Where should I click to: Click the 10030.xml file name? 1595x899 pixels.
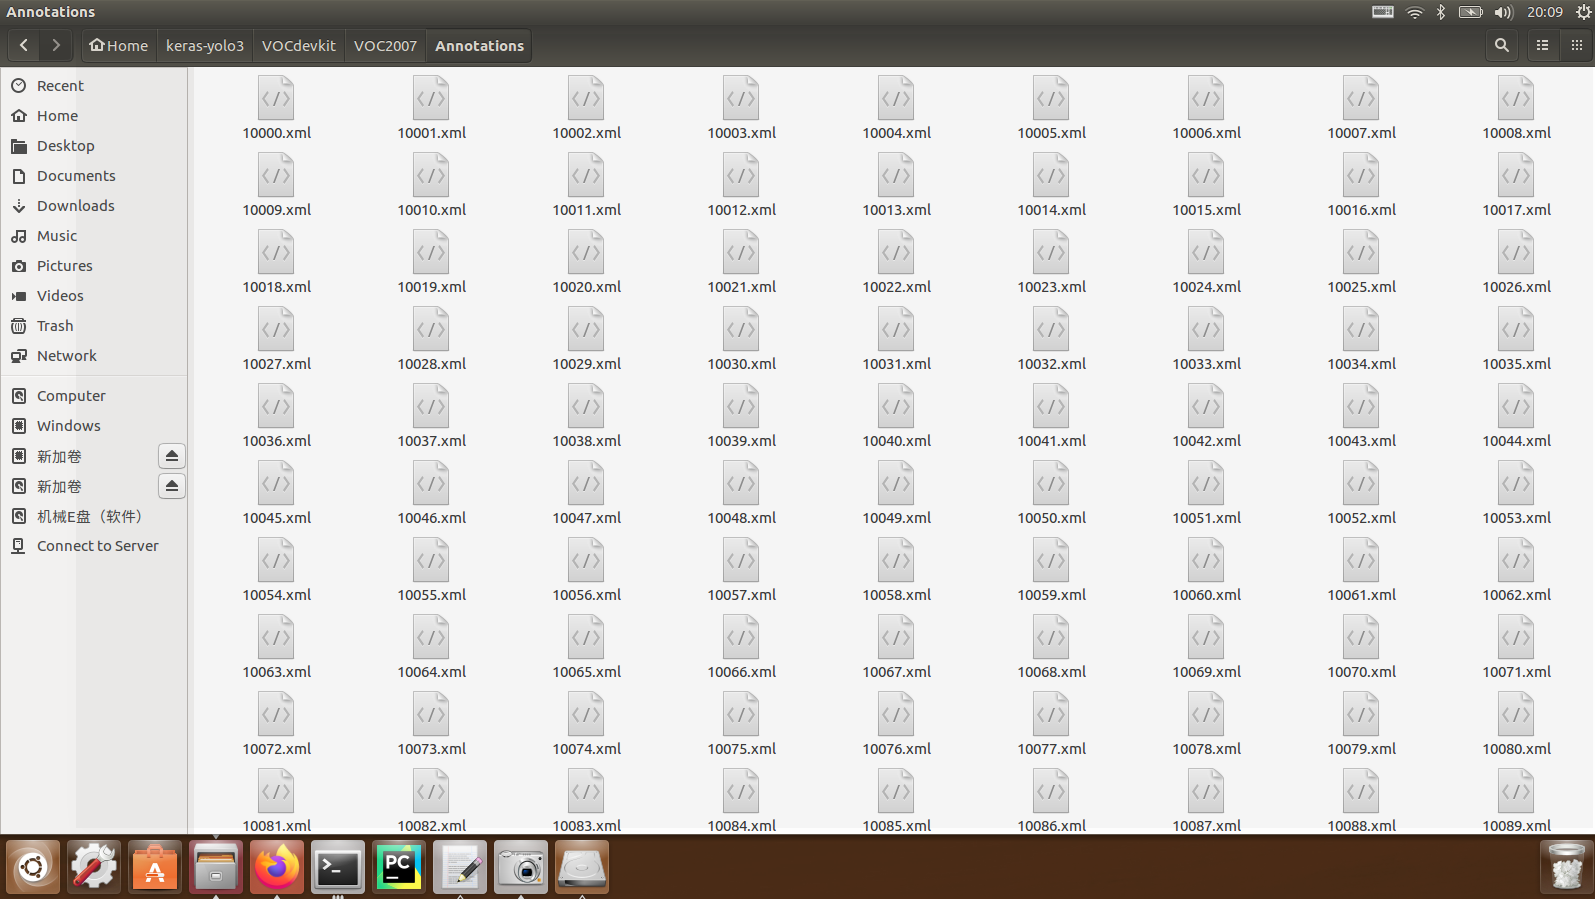pos(742,364)
